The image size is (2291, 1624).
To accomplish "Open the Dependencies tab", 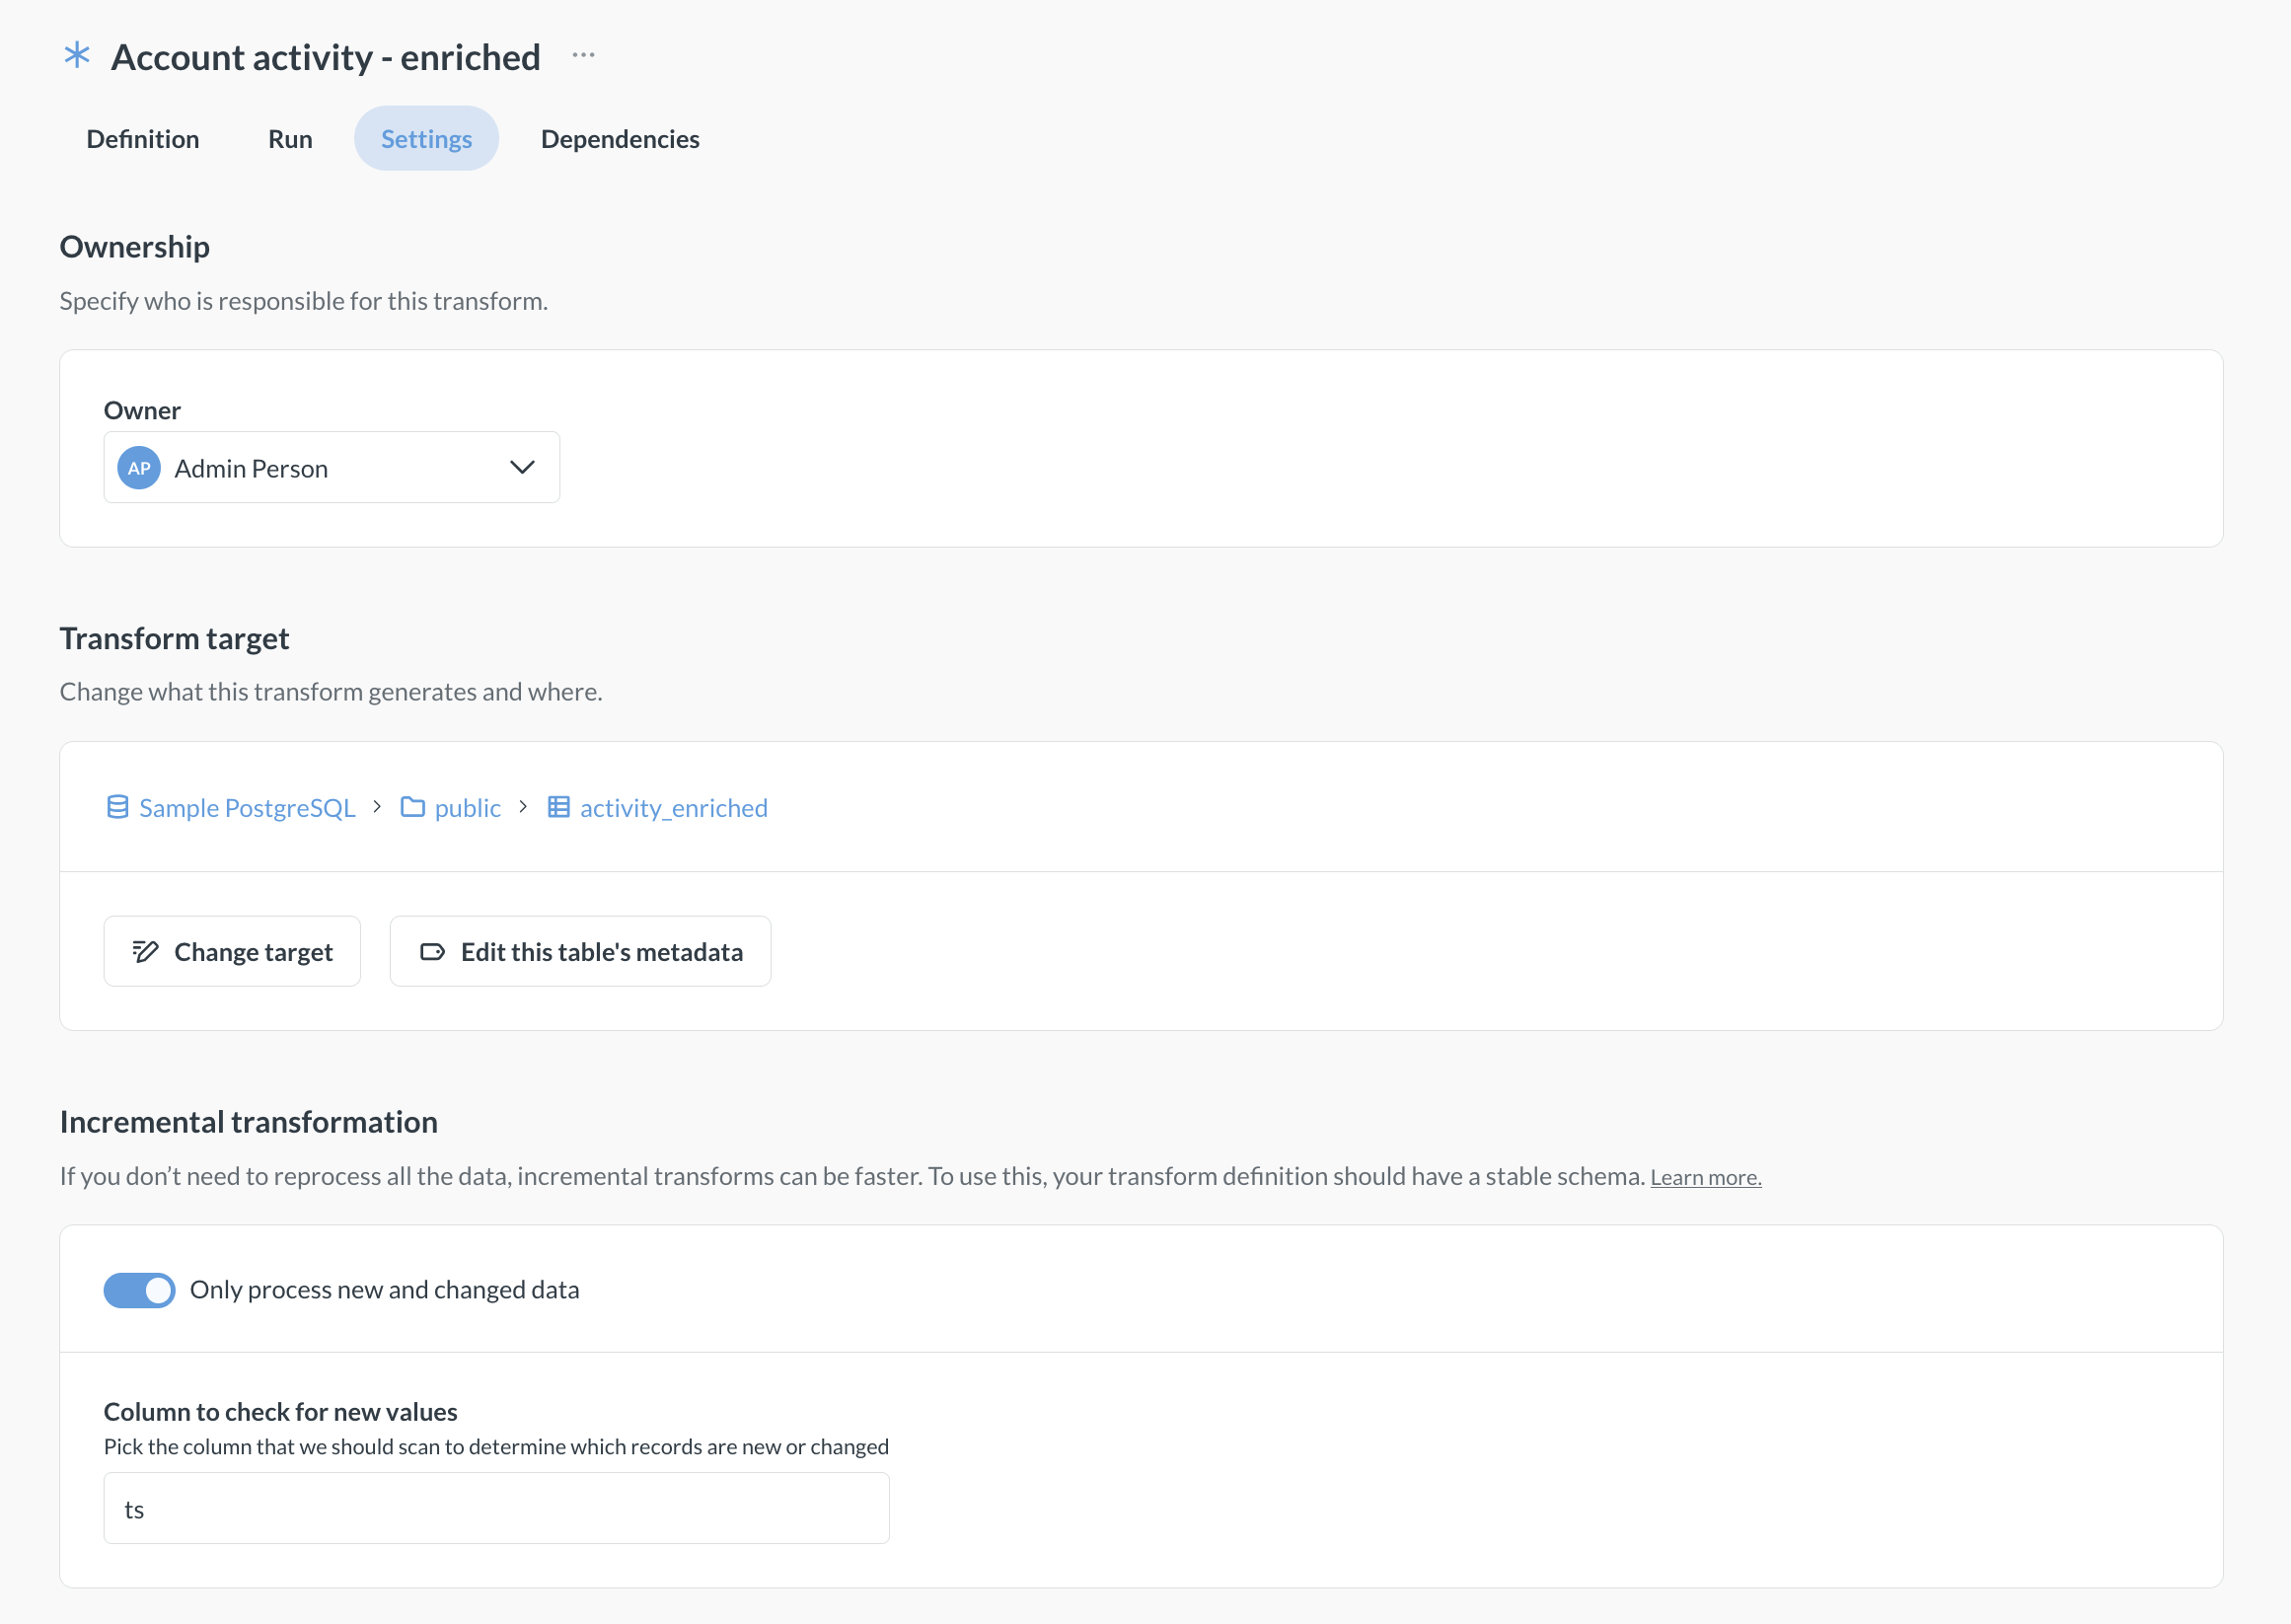I will [x=620, y=139].
